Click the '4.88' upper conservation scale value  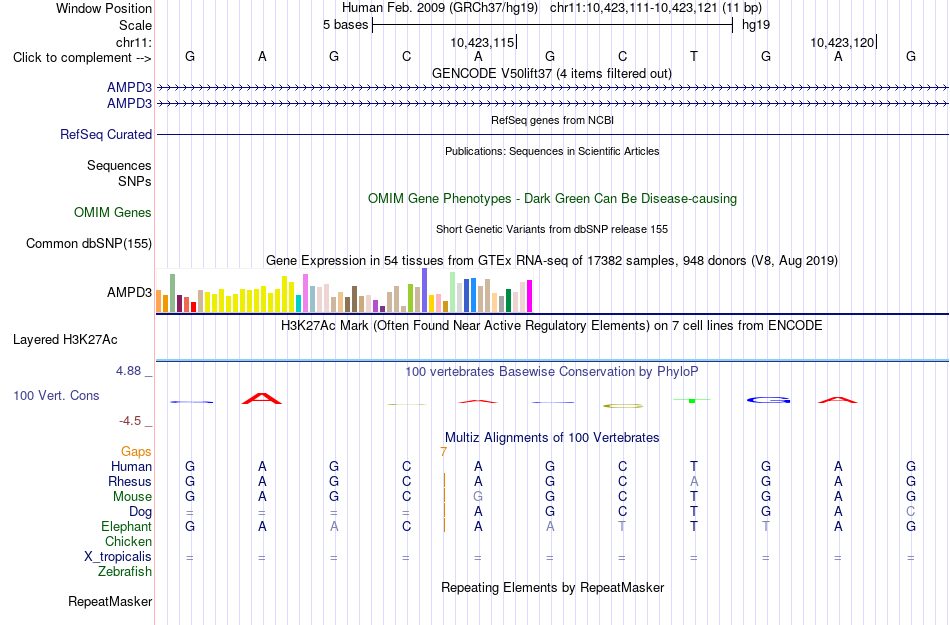click(128, 371)
